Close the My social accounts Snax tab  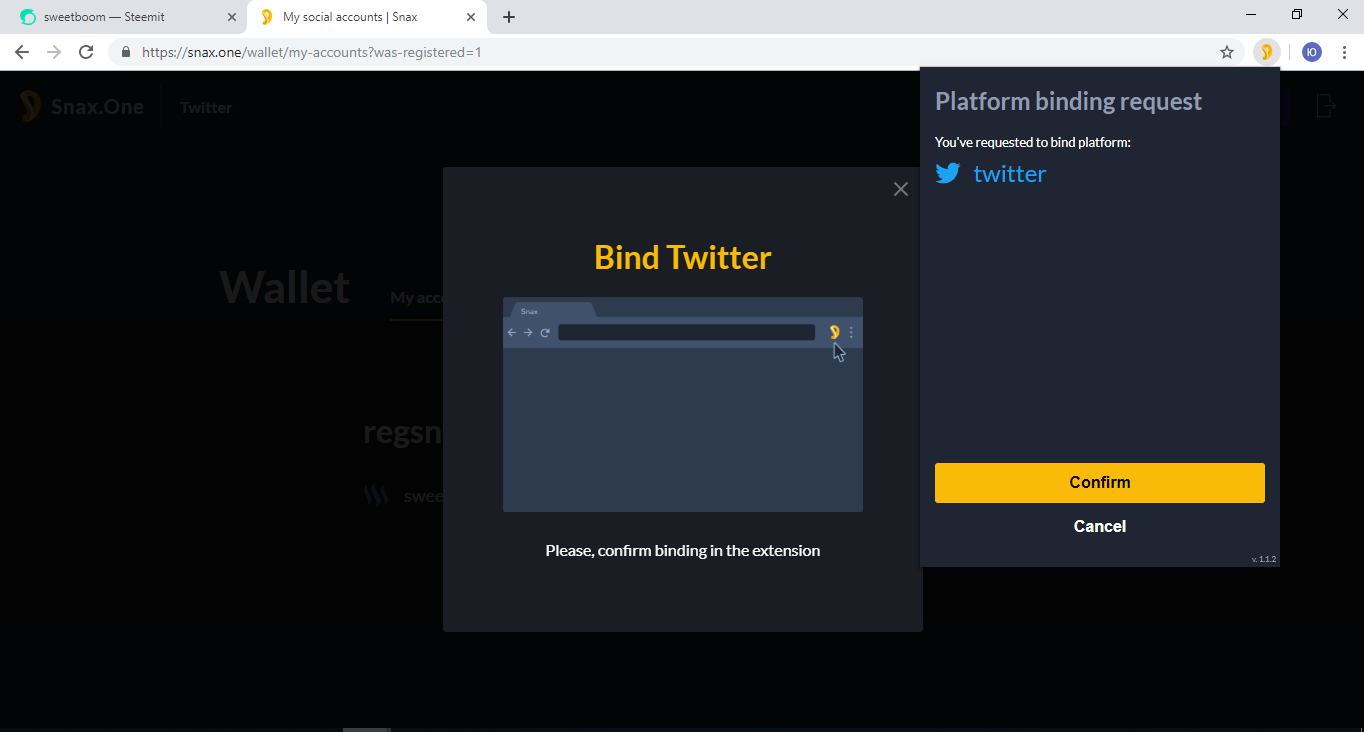click(471, 17)
